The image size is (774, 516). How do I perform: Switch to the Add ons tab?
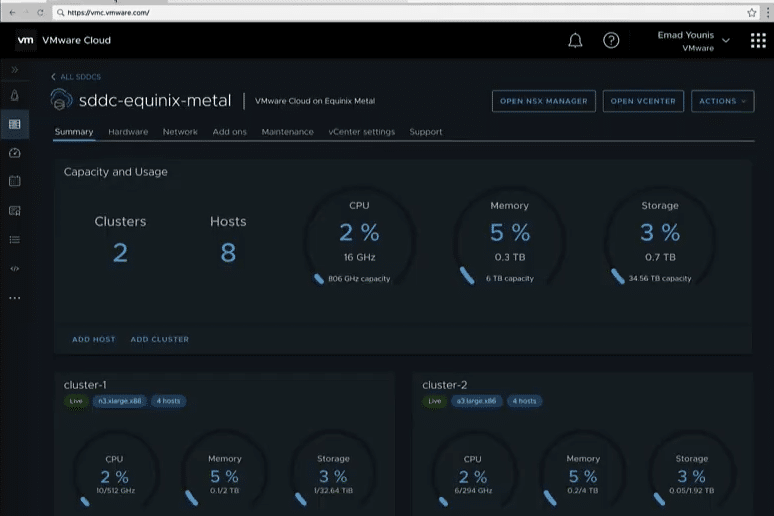pyautogui.click(x=230, y=132)
